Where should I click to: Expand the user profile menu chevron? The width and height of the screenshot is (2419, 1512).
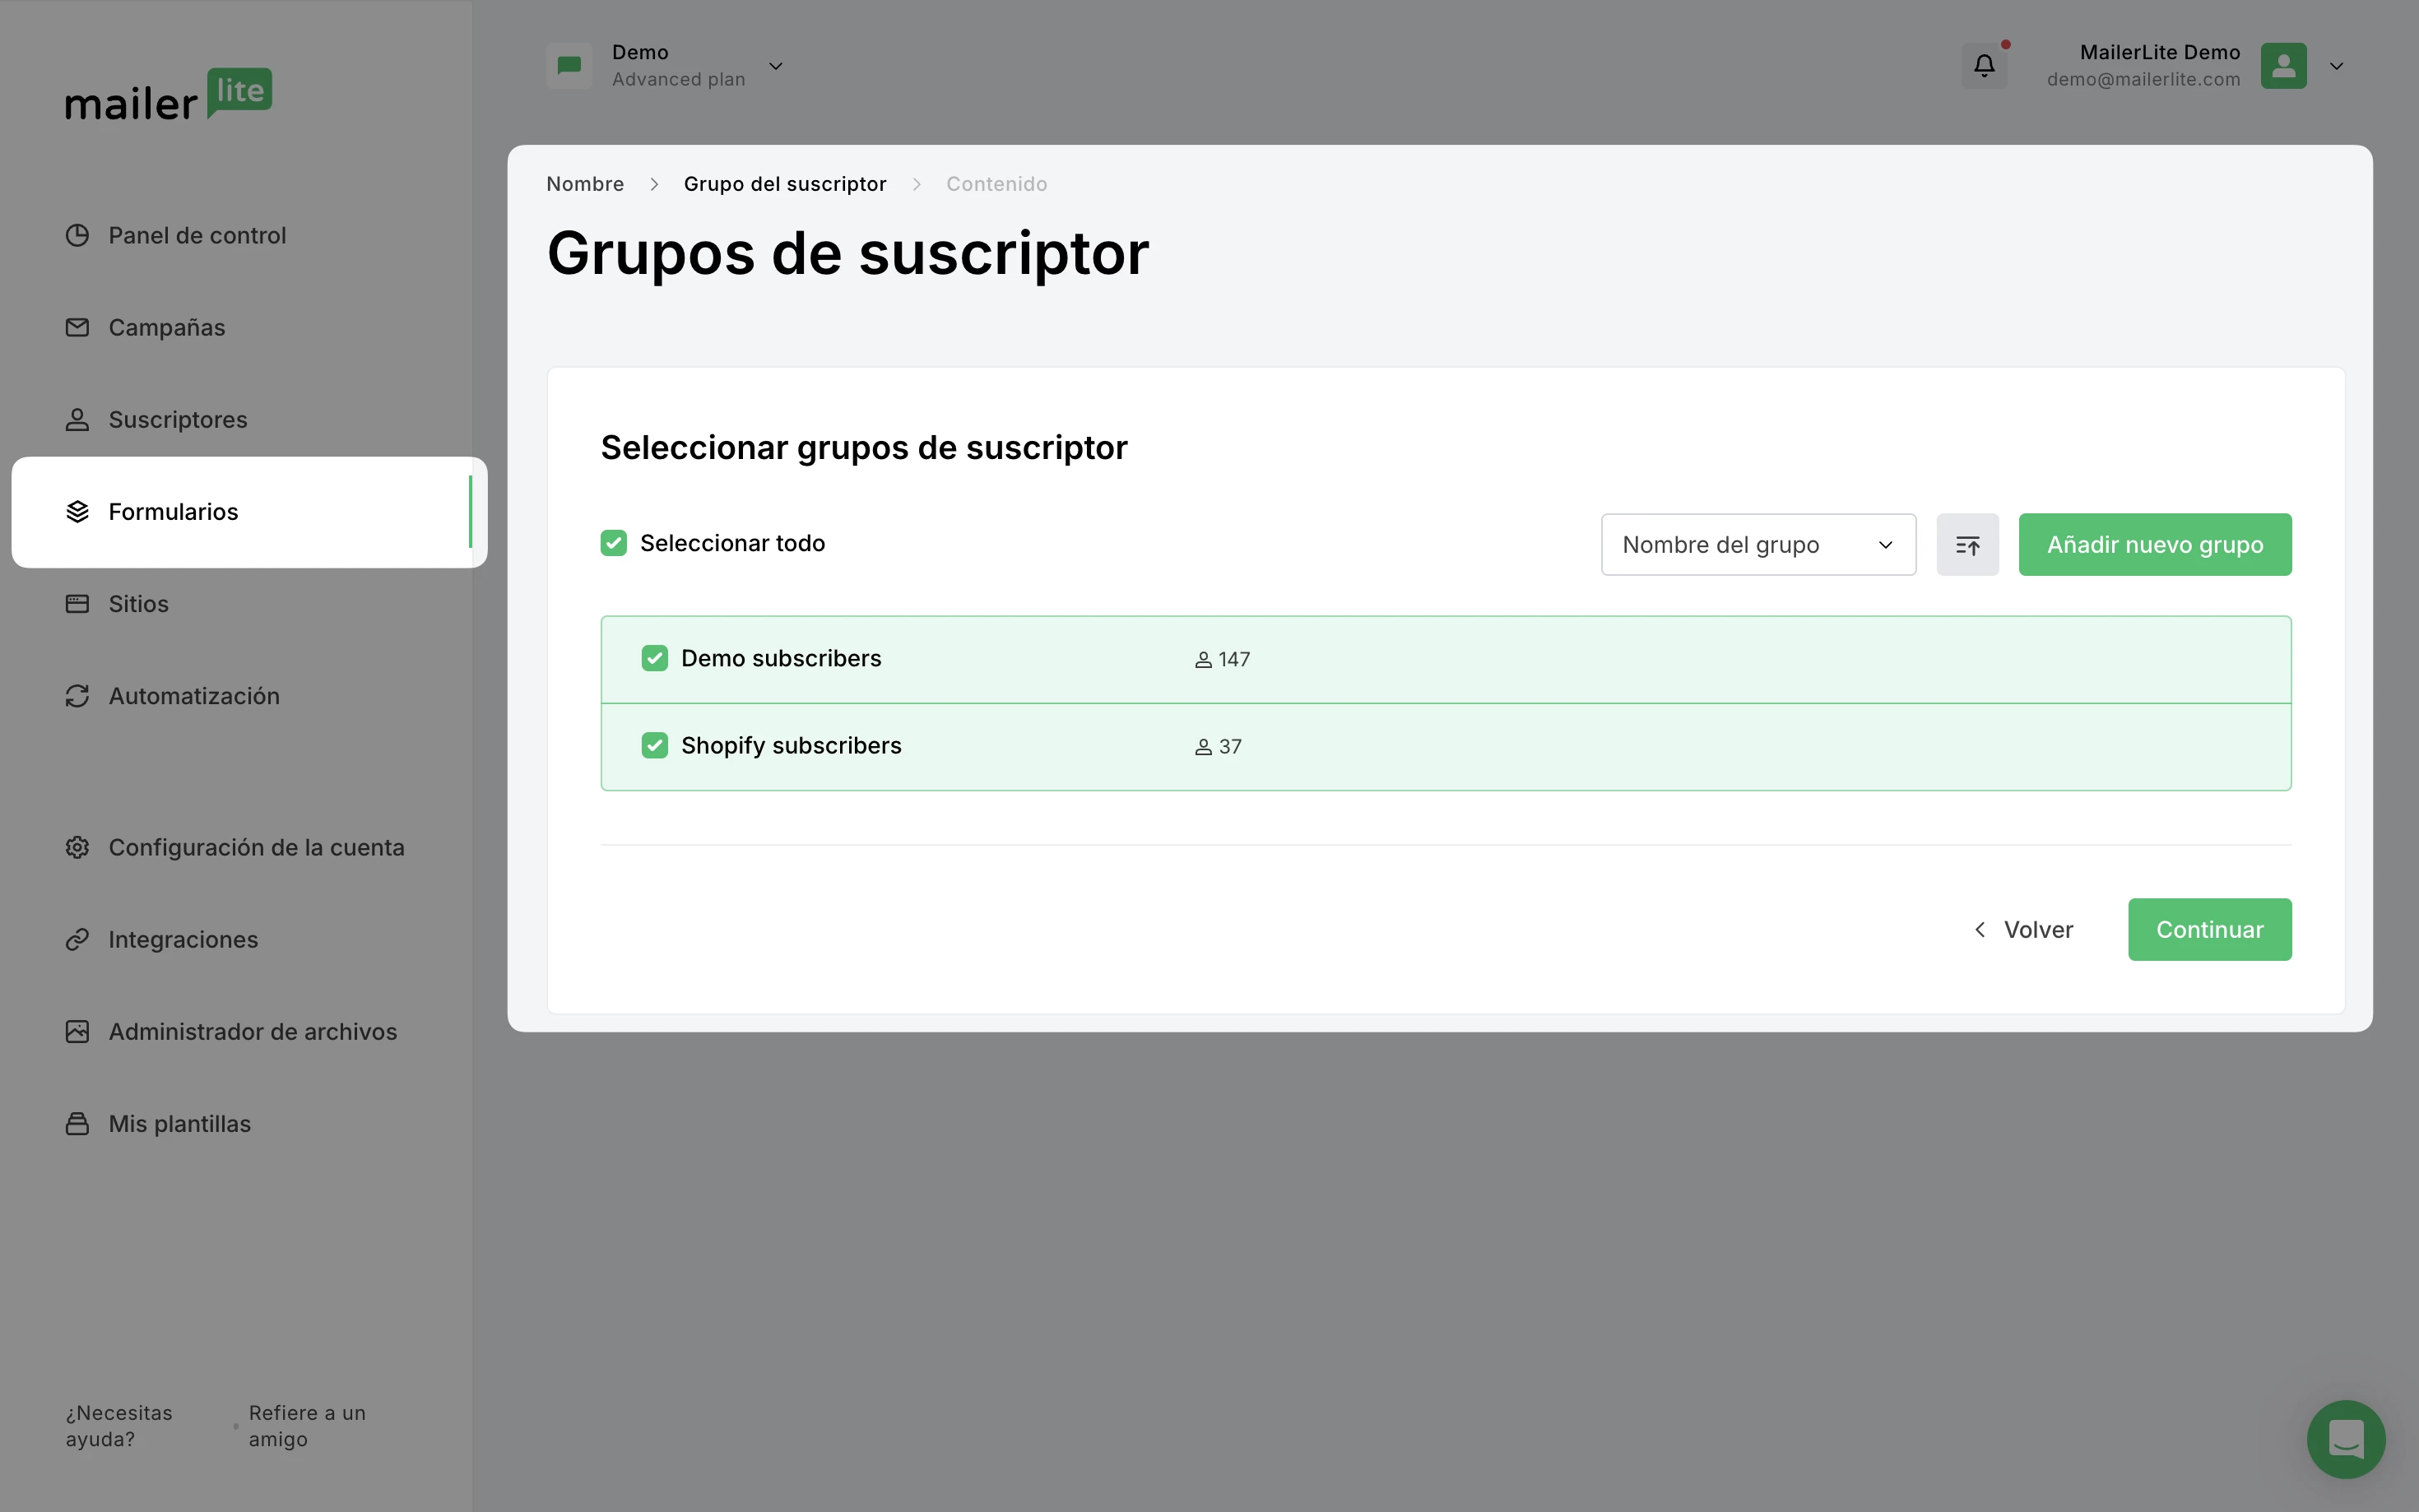tap(2337, 66)
